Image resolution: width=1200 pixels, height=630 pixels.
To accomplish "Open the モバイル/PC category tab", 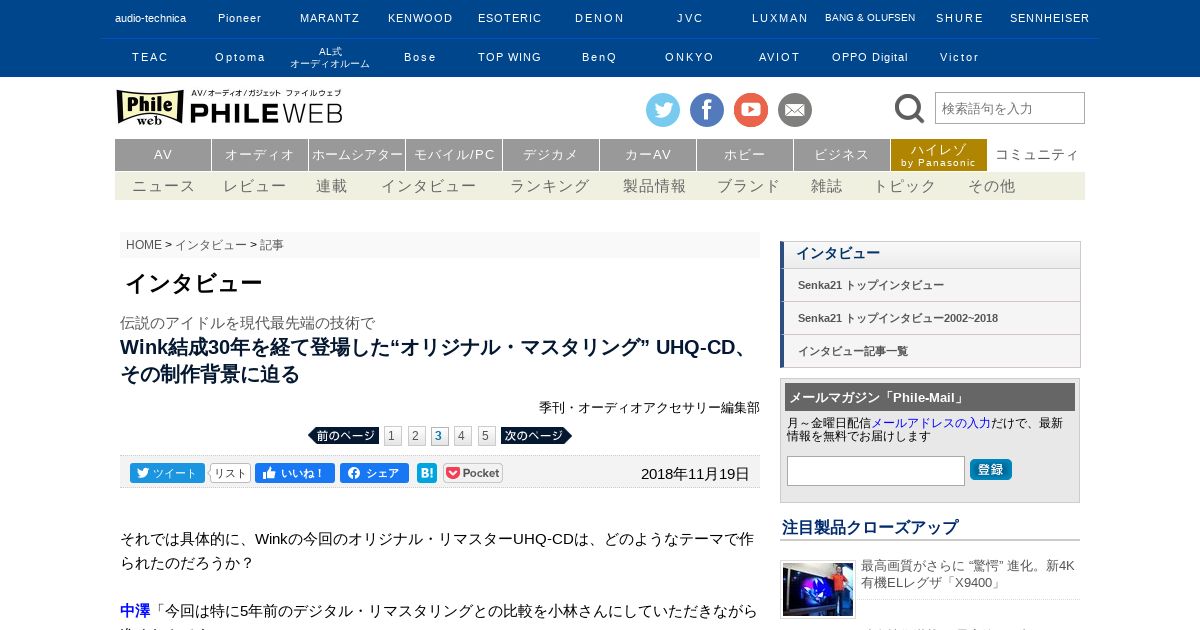I will click(454, 155).
